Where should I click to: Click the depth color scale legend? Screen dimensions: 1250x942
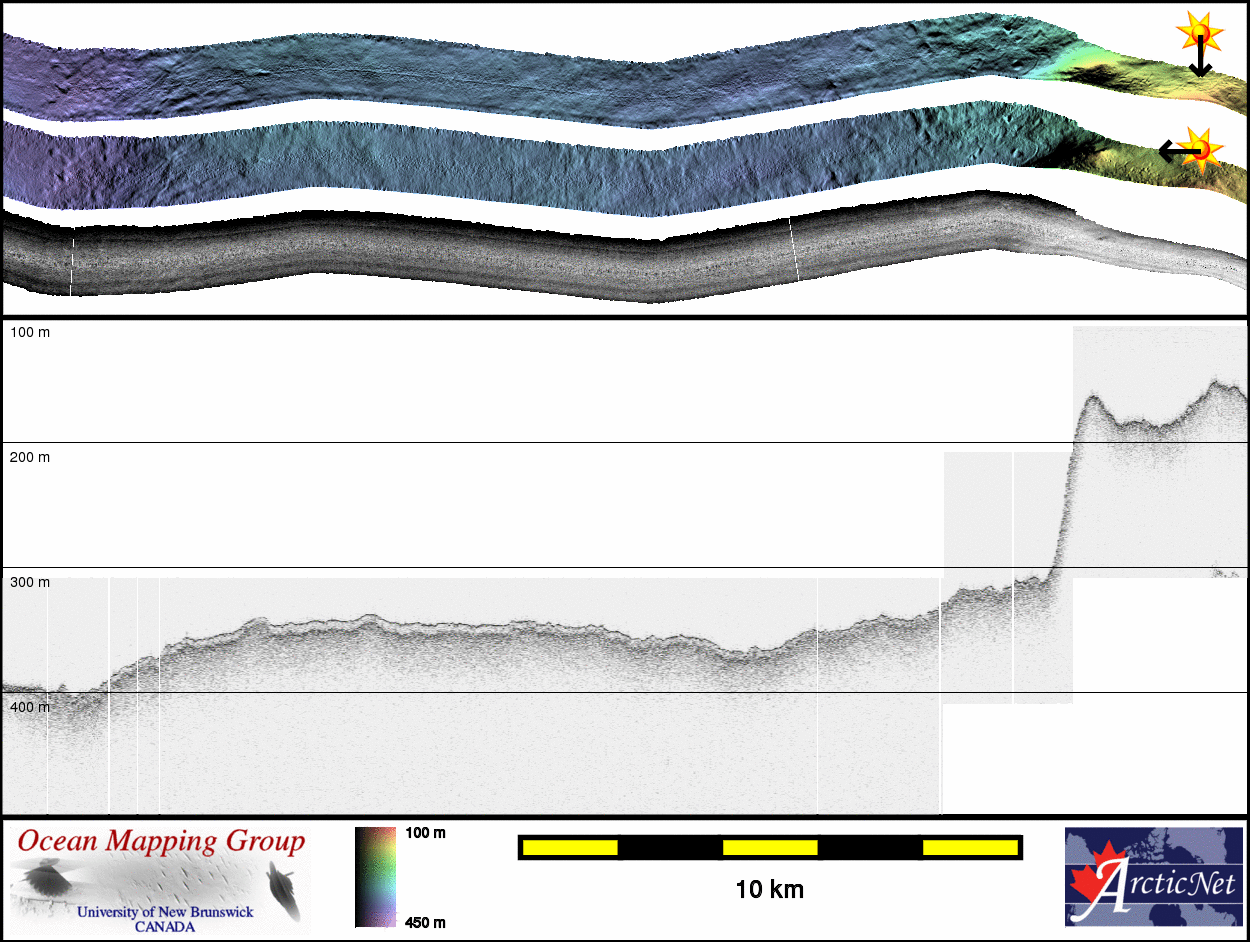(369, 877)
